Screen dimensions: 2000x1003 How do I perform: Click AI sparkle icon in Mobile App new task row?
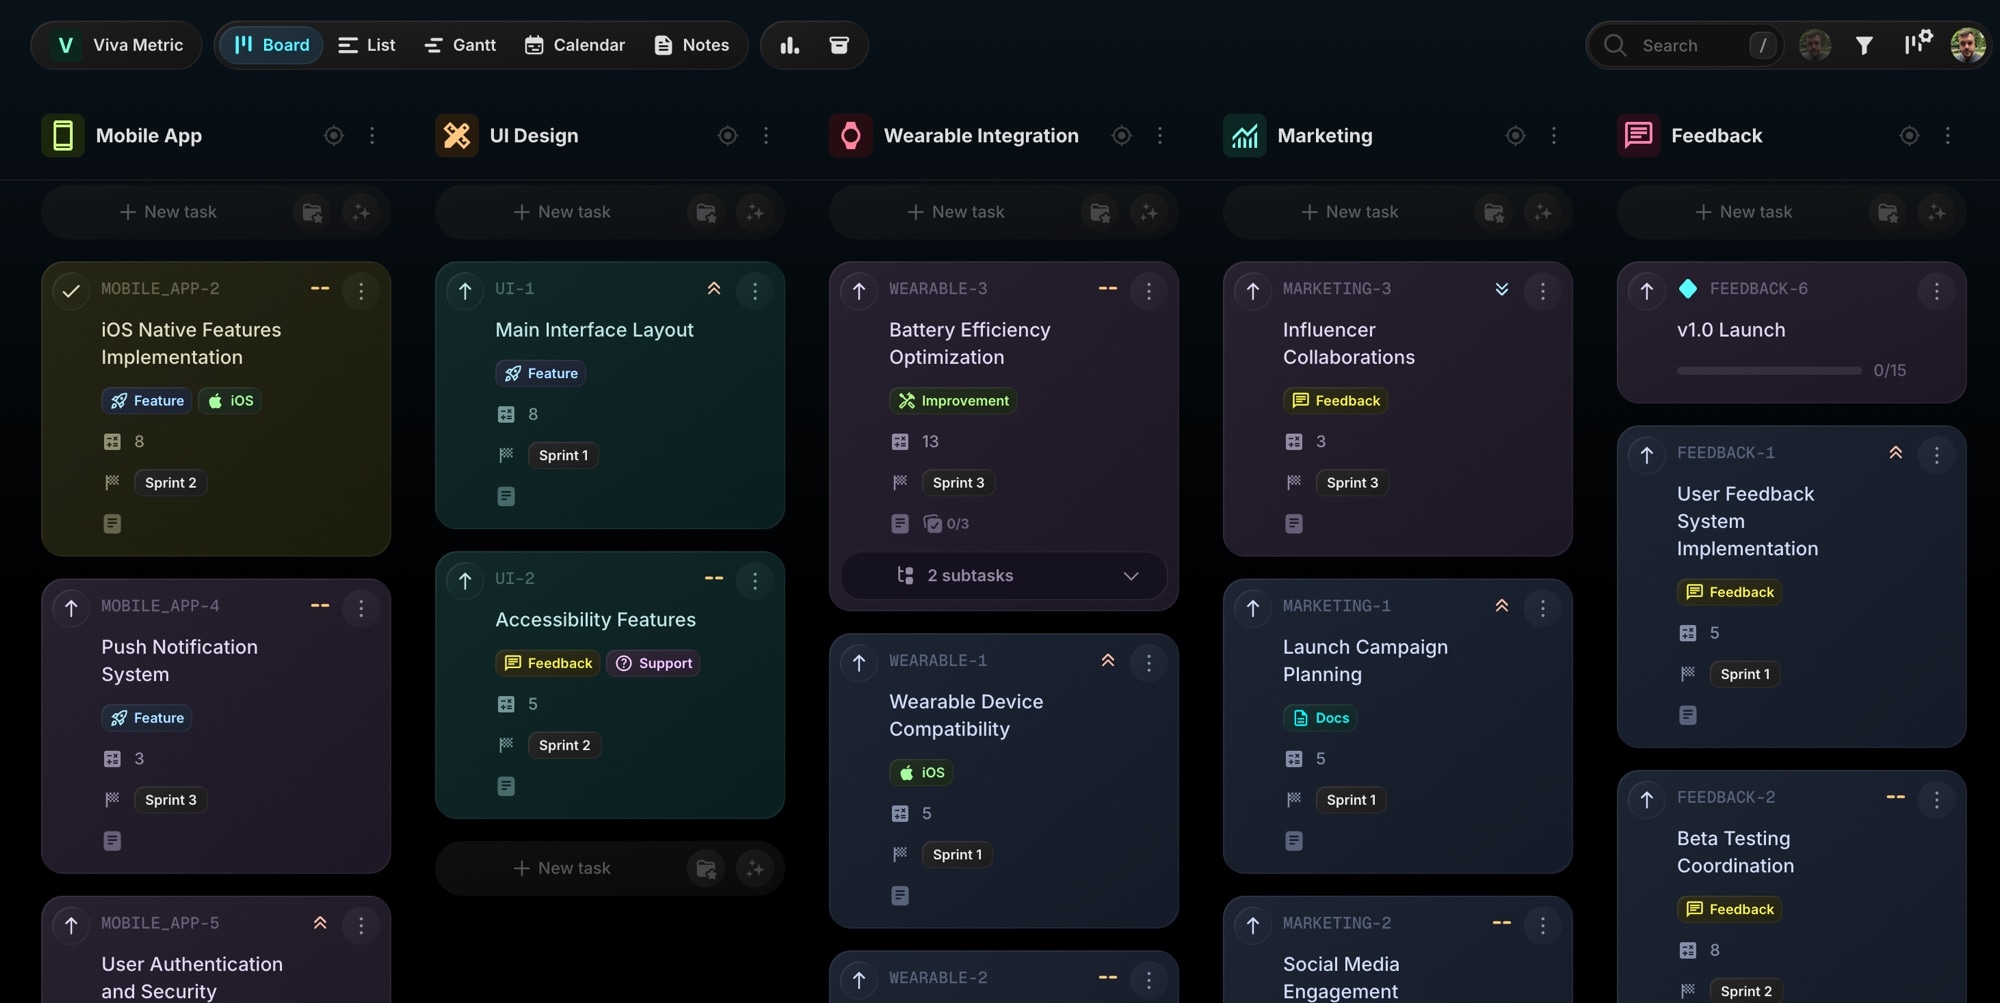(x=361, y=212)
